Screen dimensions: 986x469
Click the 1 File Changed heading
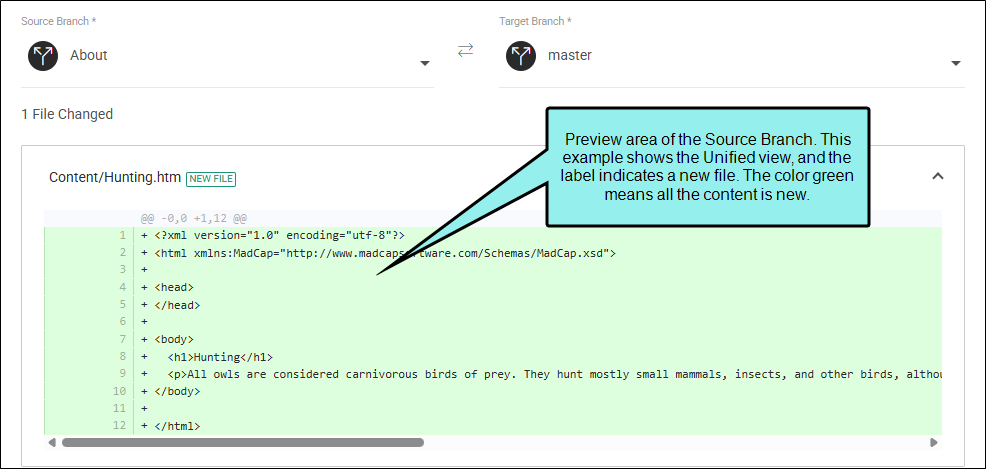(67, 114)
